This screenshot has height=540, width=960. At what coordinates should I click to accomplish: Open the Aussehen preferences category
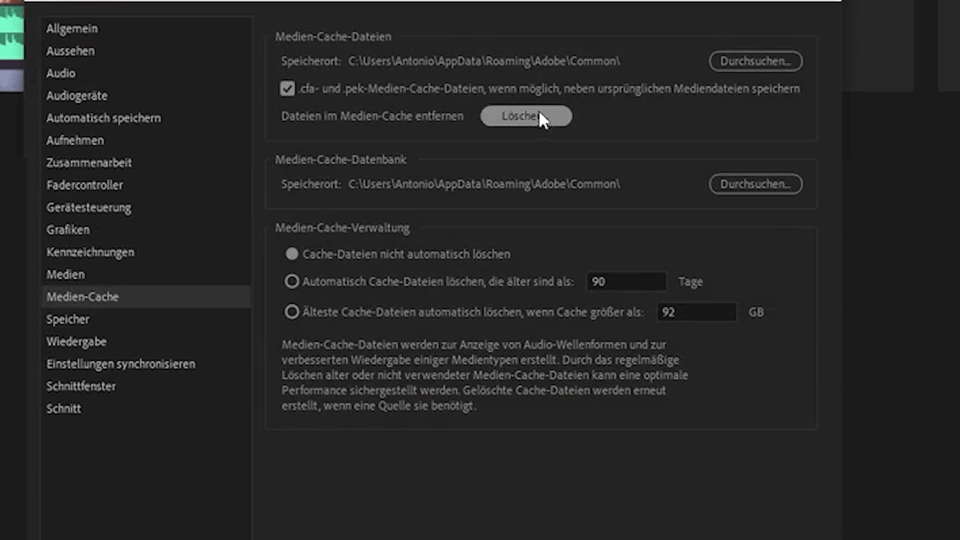click(71, 51)
